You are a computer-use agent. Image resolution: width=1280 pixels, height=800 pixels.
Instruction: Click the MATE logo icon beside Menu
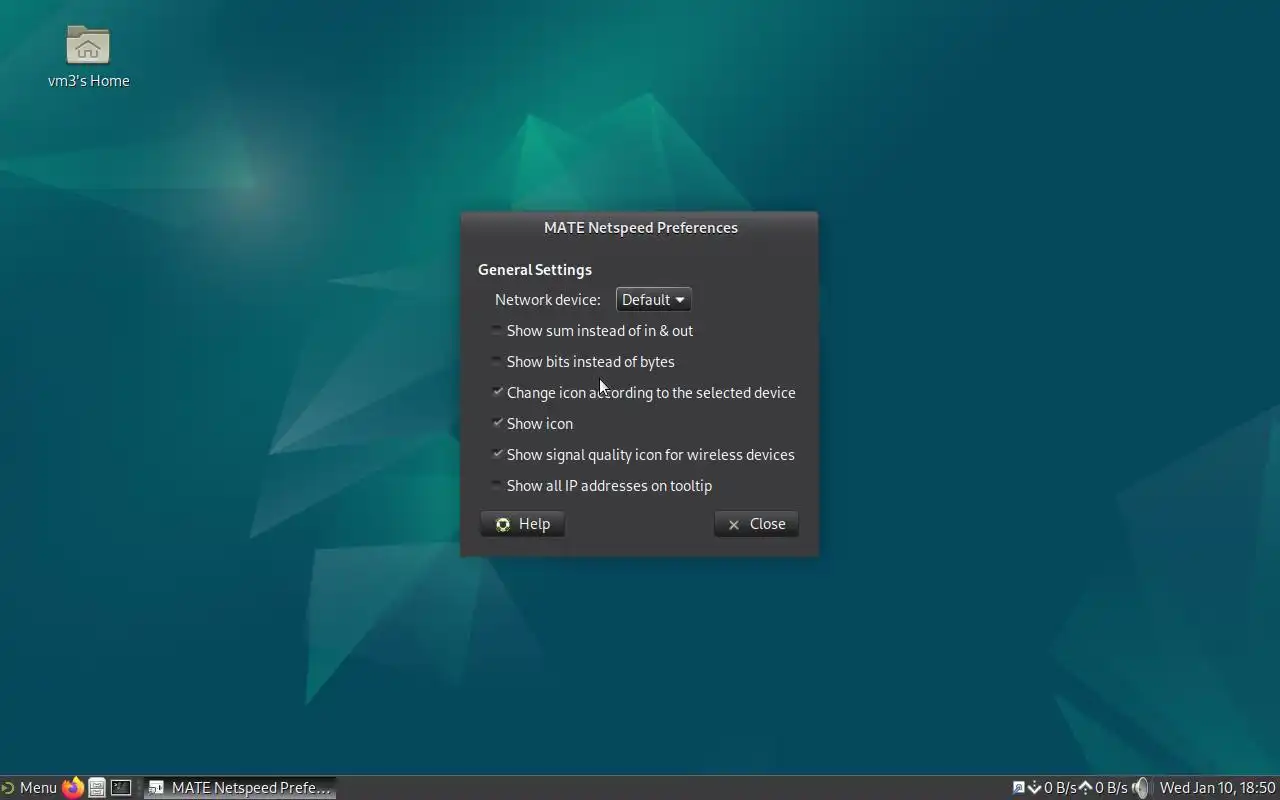point(7,787)
